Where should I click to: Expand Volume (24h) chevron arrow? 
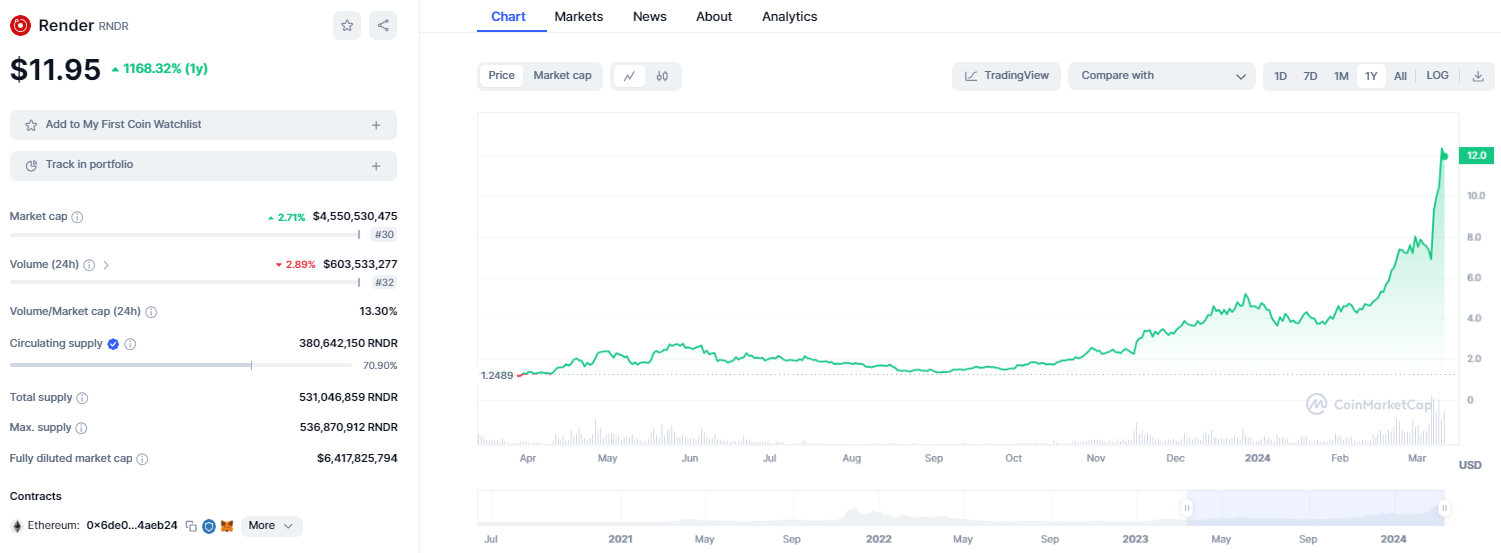click(x=106, y=265)
